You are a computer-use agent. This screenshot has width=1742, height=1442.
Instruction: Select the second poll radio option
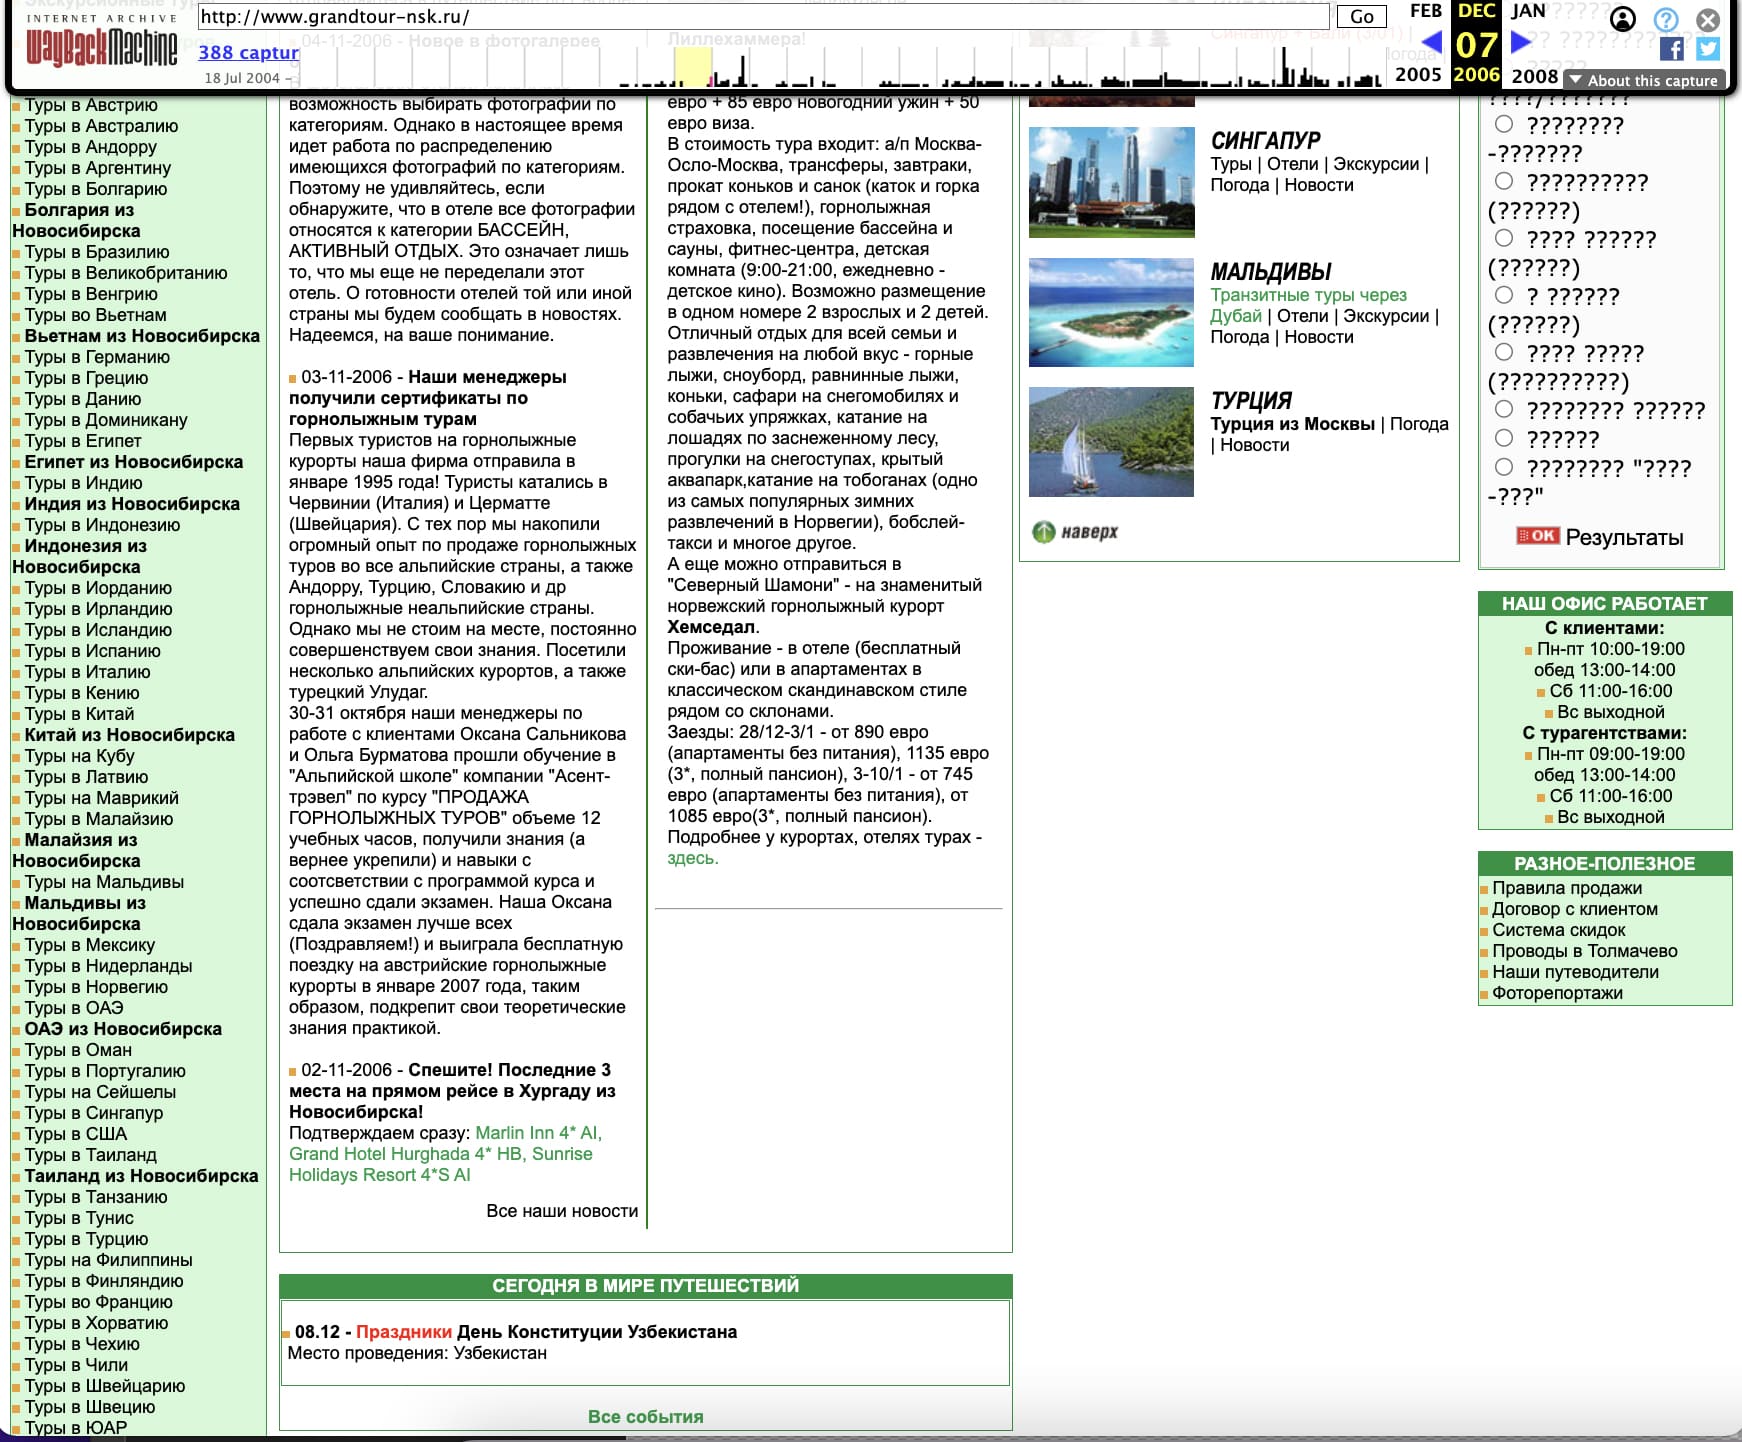point(1504,181)
